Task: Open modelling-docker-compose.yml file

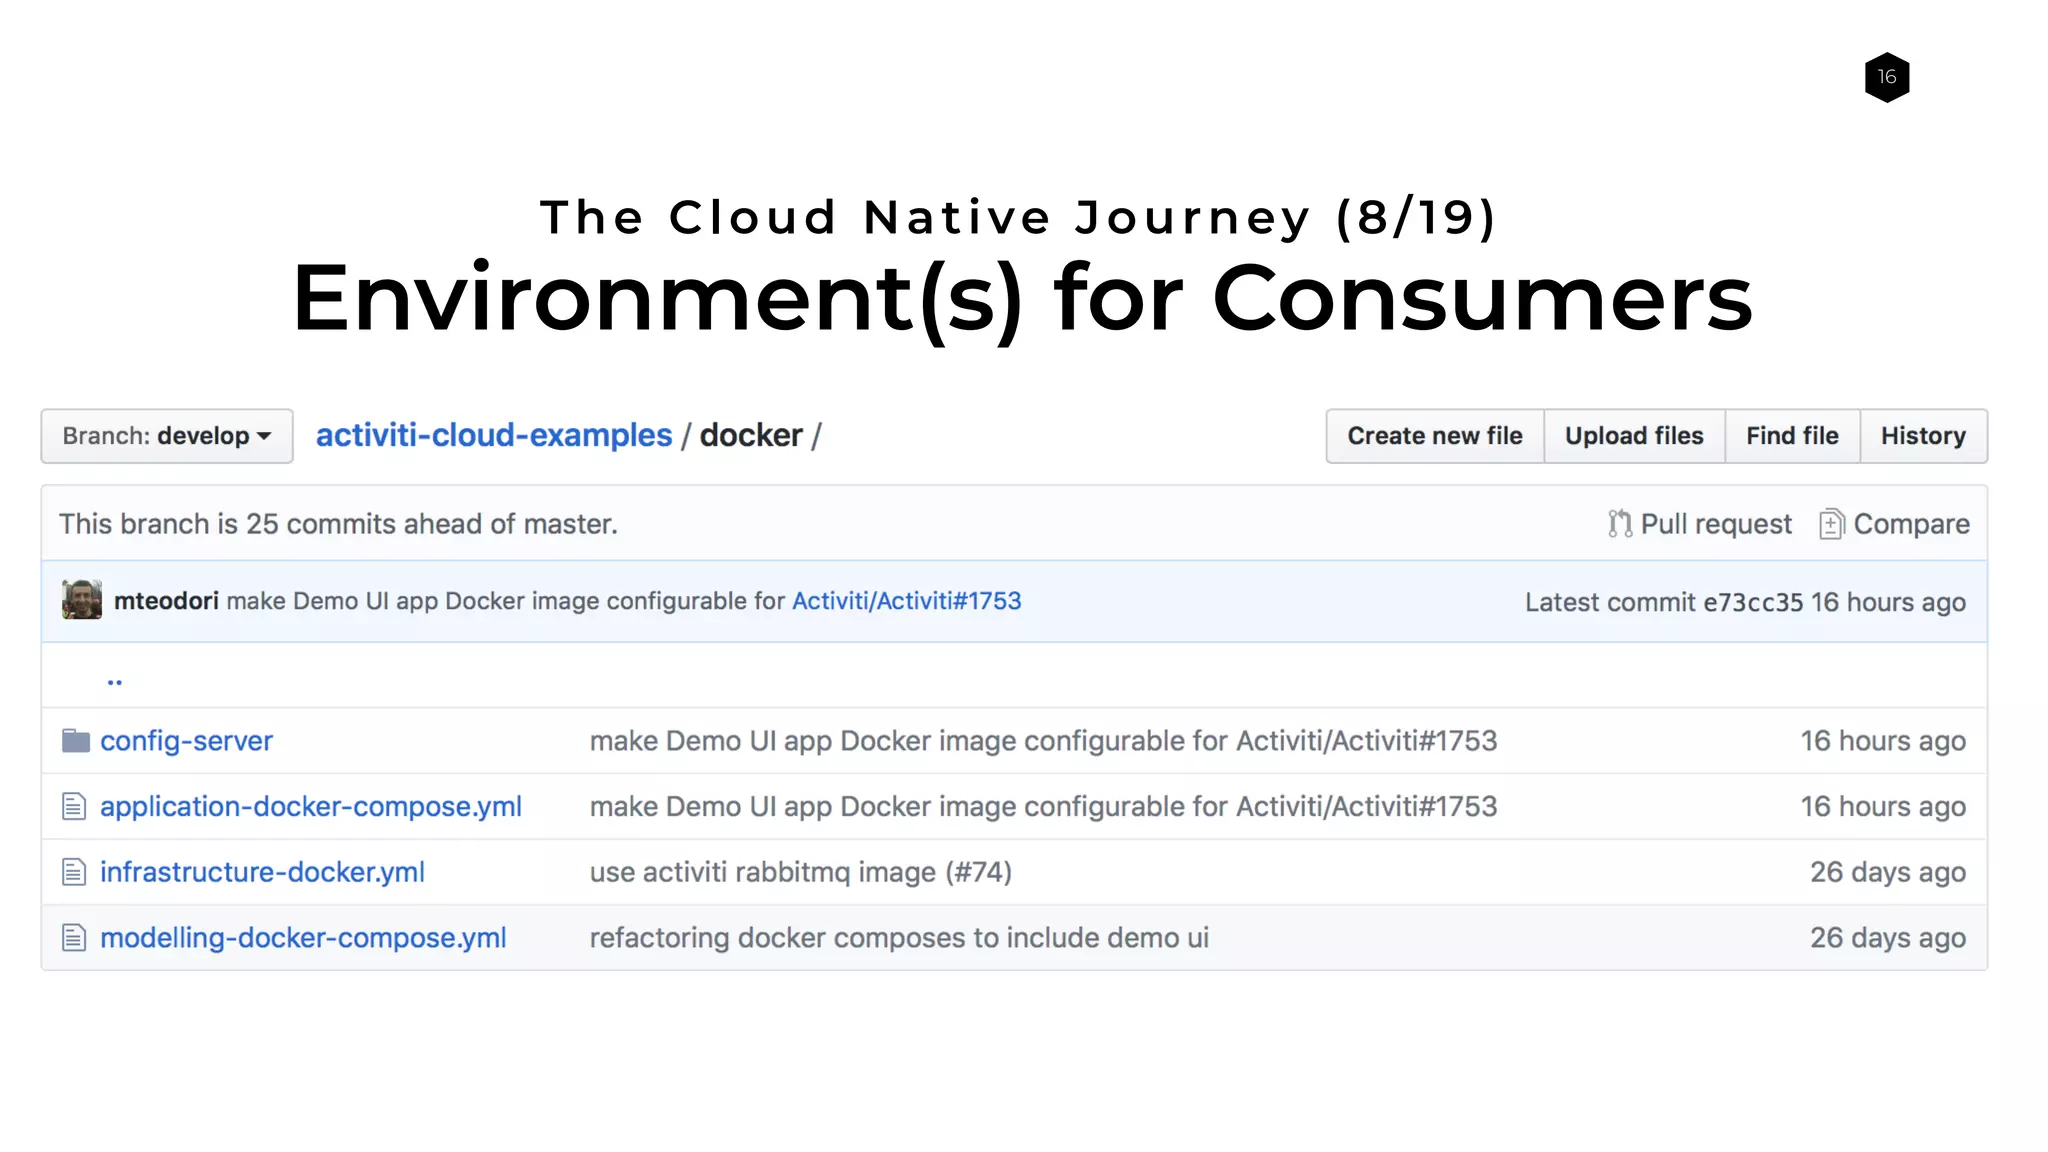Action: pyautogui.click(x=303, y=938)
